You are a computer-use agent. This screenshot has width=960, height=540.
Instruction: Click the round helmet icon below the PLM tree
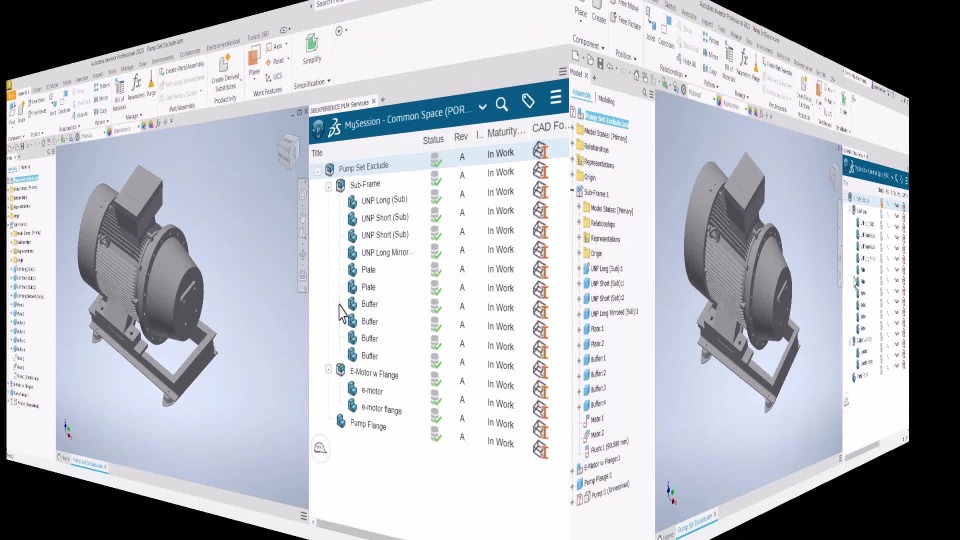tap(320, 448)
